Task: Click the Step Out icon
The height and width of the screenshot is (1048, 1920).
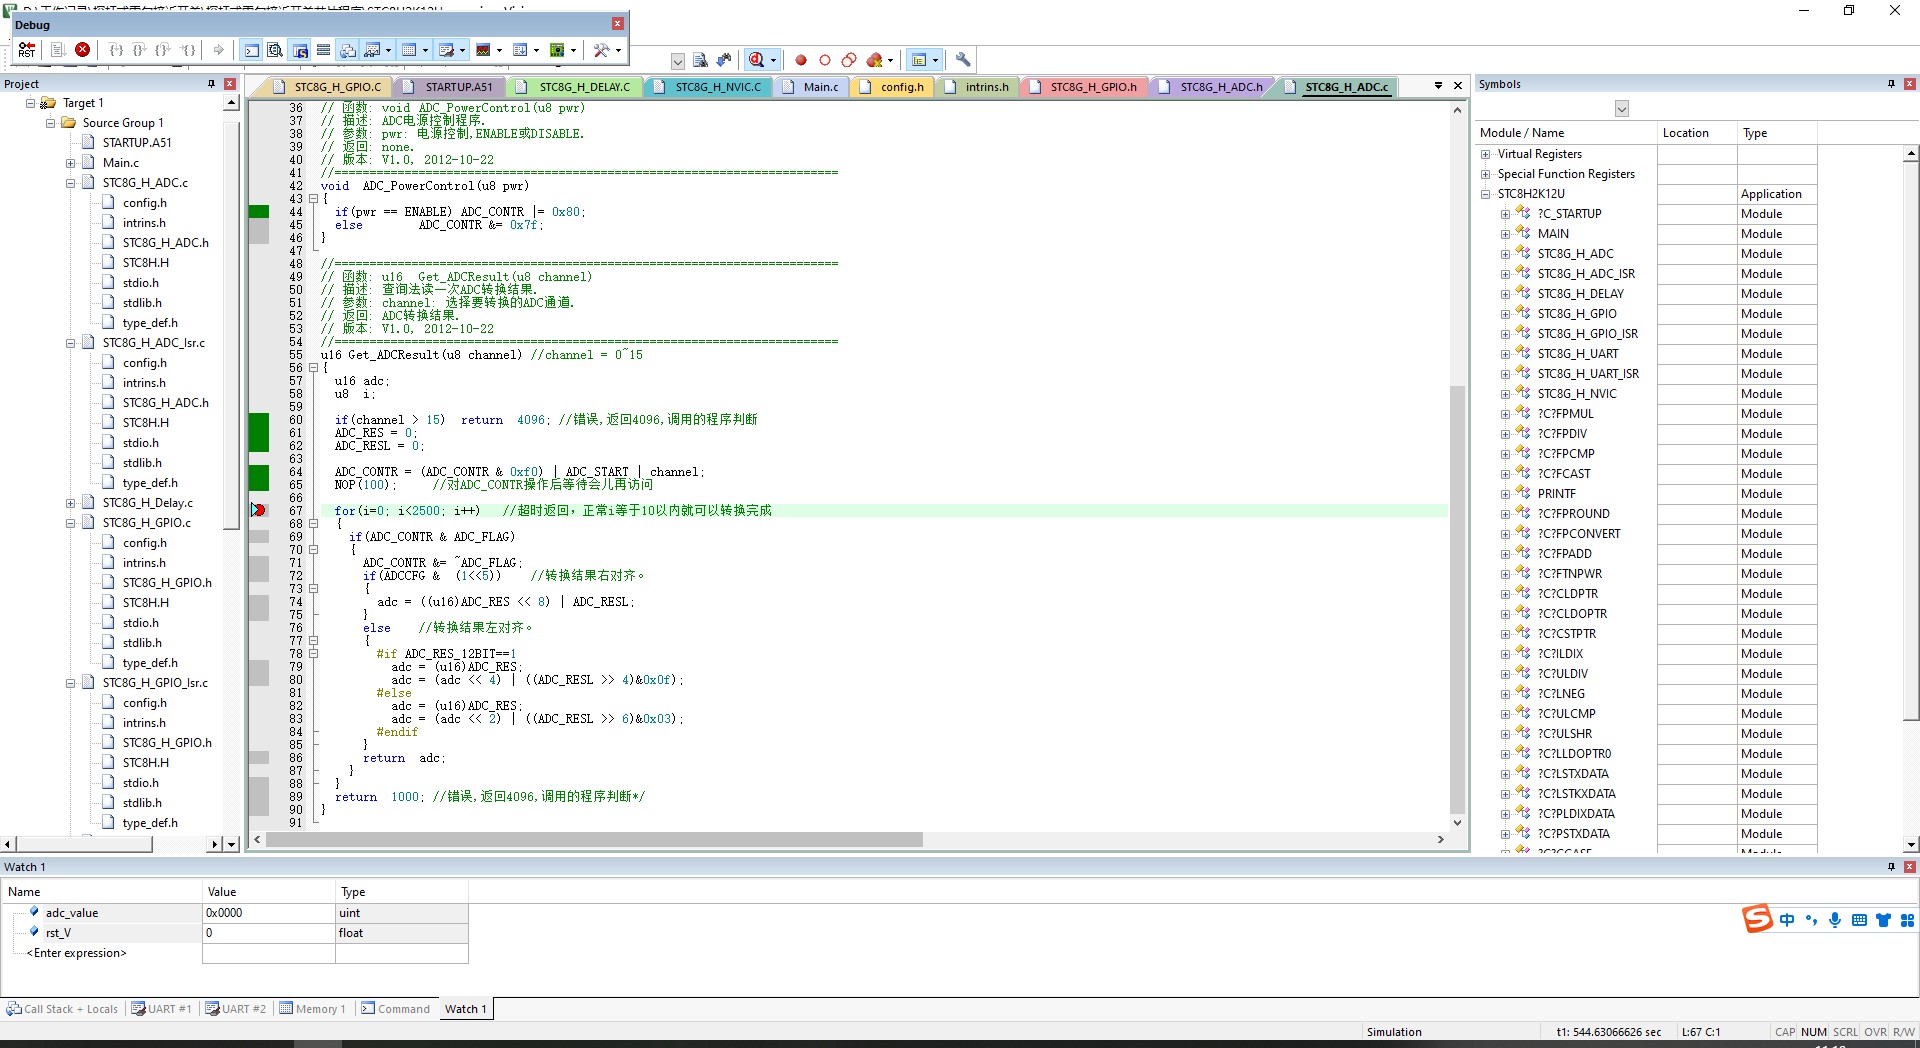Action: (163, 50)
